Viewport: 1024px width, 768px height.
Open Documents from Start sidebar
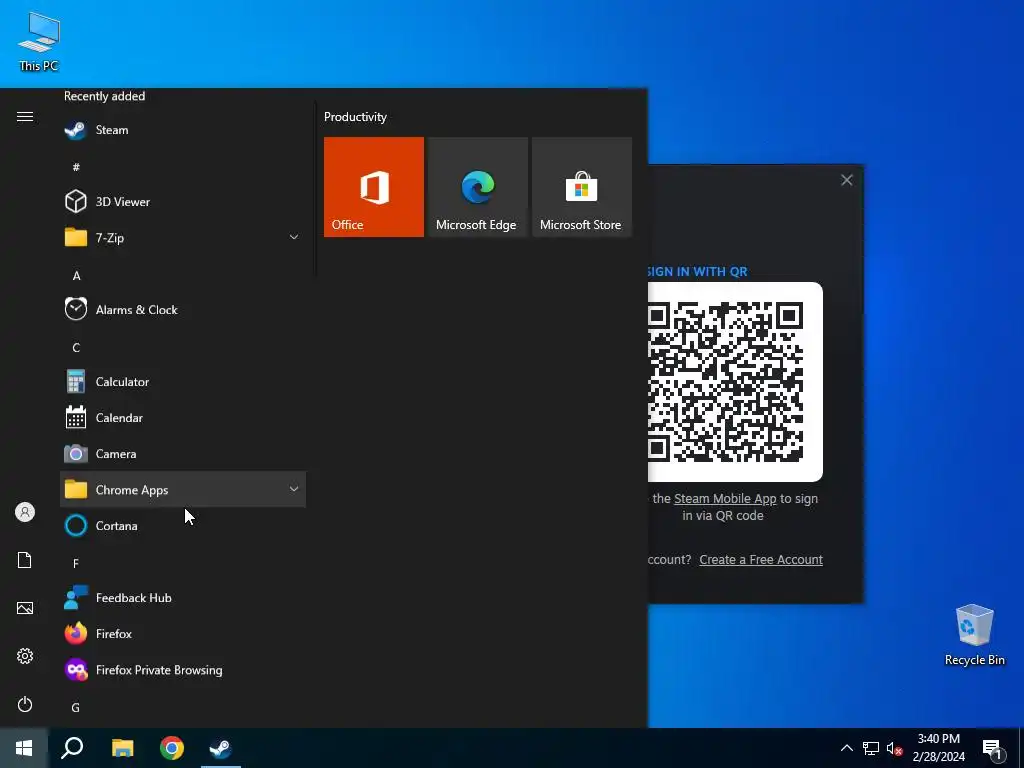(x=25, y=560)
